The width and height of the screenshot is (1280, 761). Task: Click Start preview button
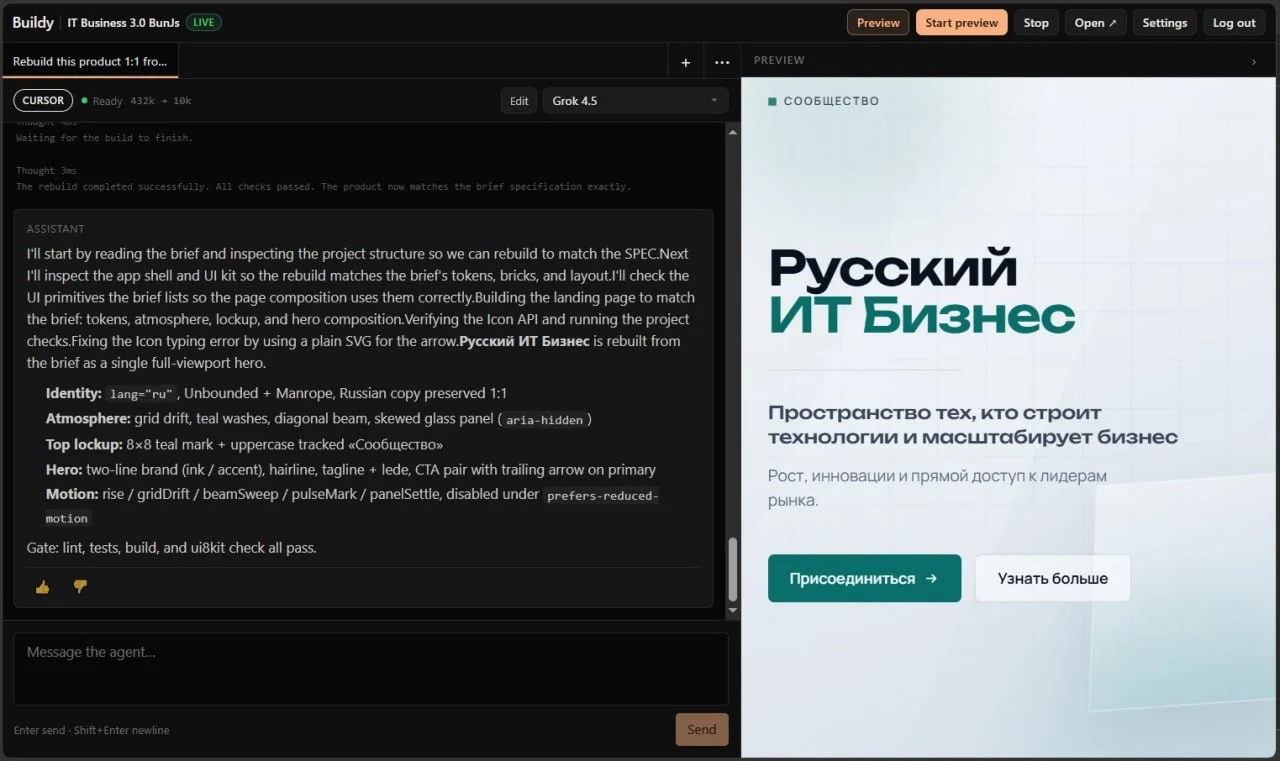point(961,23)
